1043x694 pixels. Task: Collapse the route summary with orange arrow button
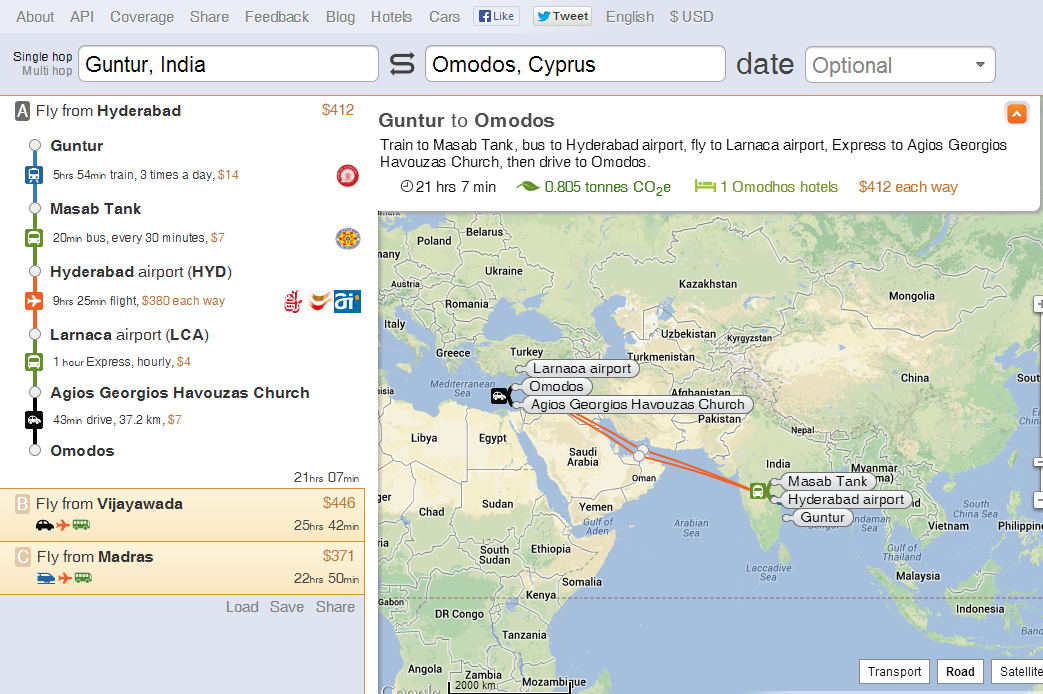click(x=1016, y=114)
